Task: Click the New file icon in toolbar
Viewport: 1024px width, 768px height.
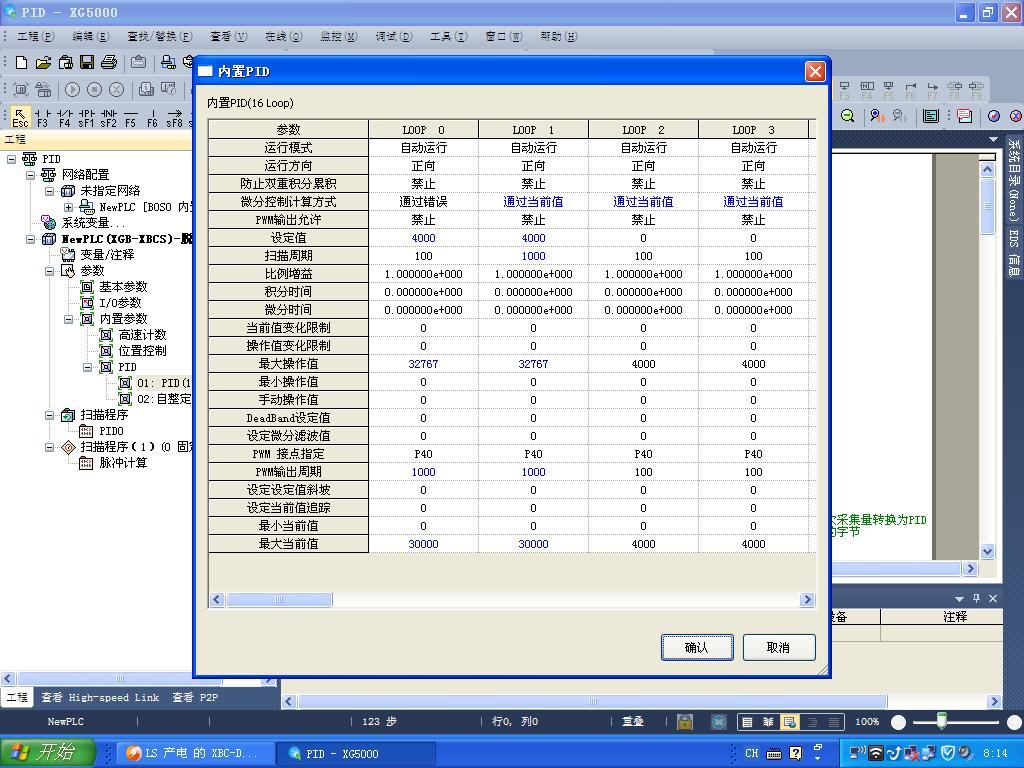Action: [21, 62]
